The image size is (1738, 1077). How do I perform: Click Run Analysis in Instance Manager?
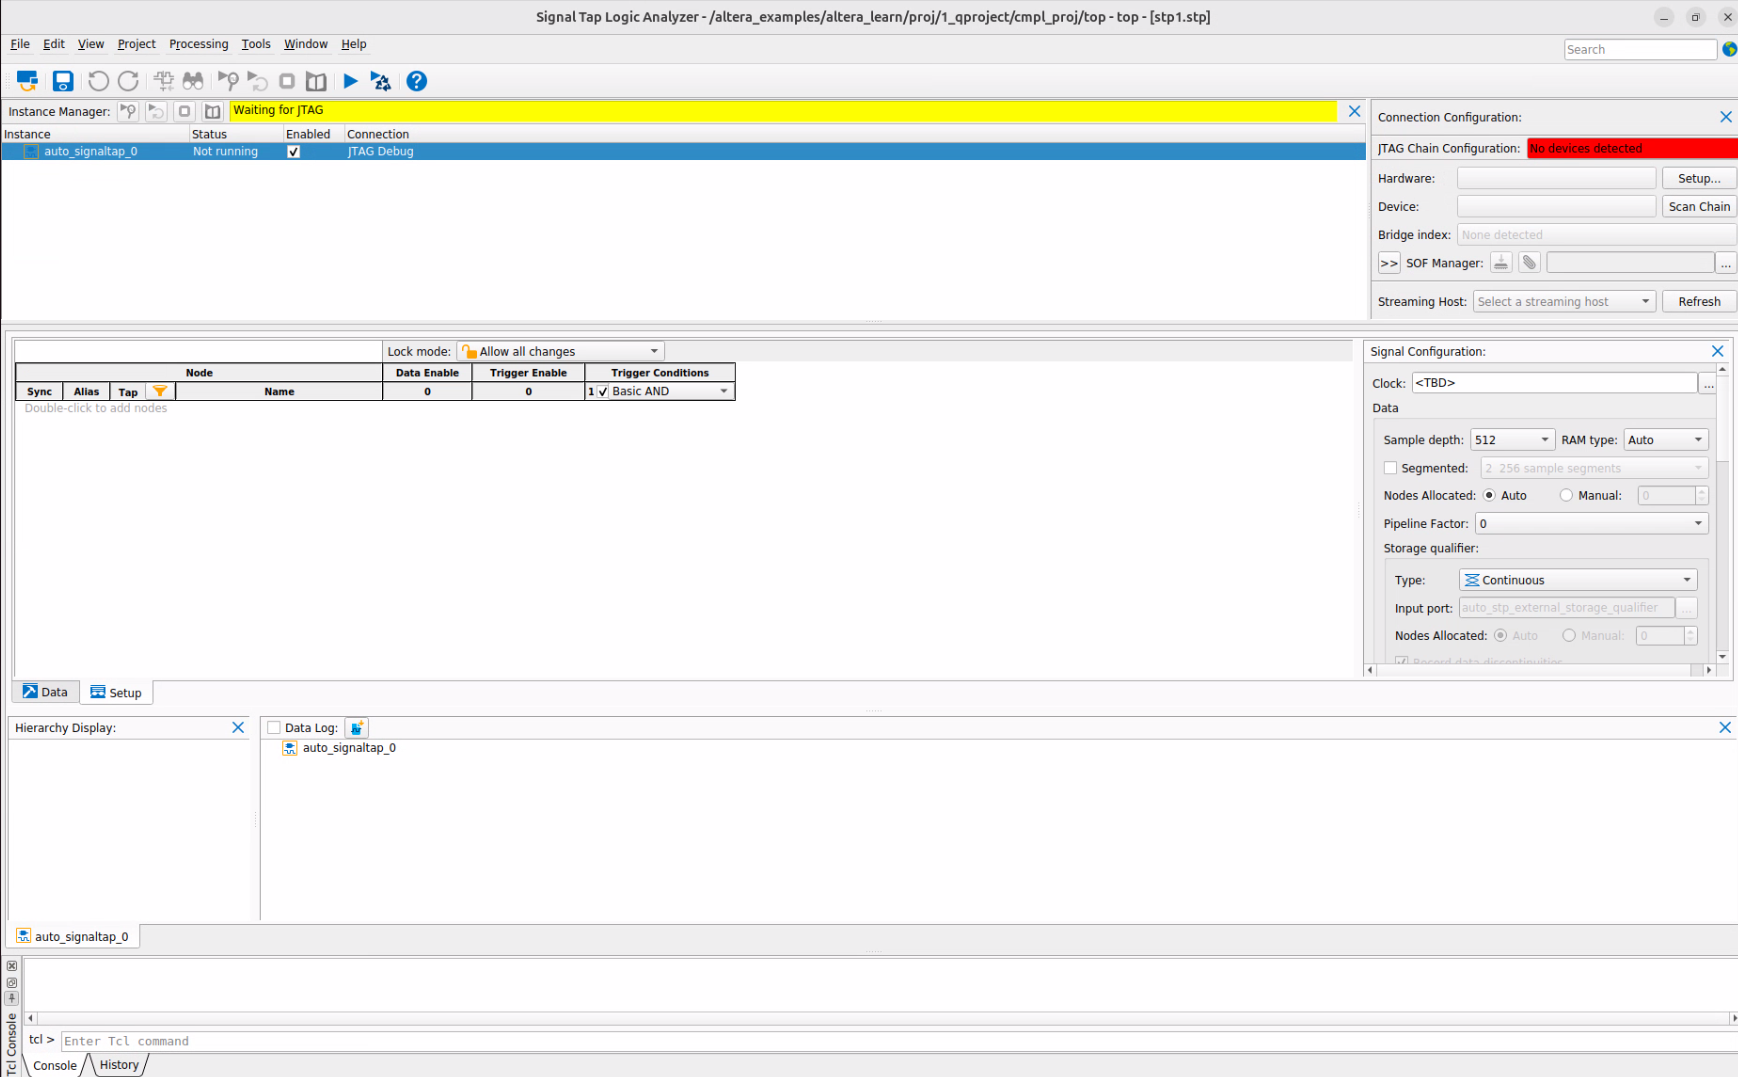pos(128,111)
